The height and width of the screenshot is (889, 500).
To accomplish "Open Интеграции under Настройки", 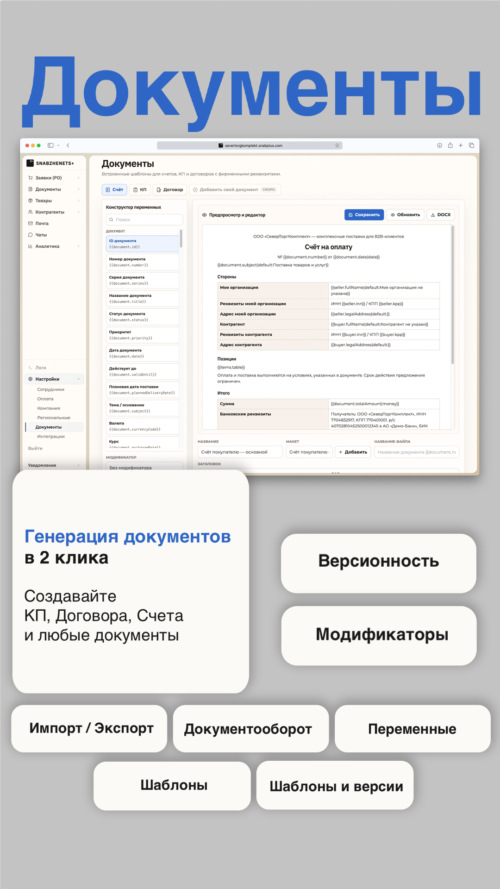I will click(51, 437).
